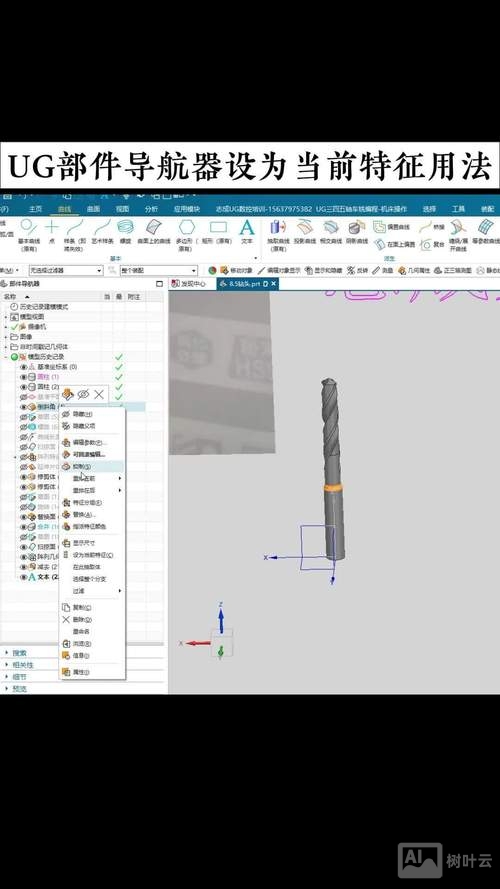The width and height of the screenshot is (500, 889).
Task: Select the 相交曲线 intersection curve tool
Action: [331, 231]
